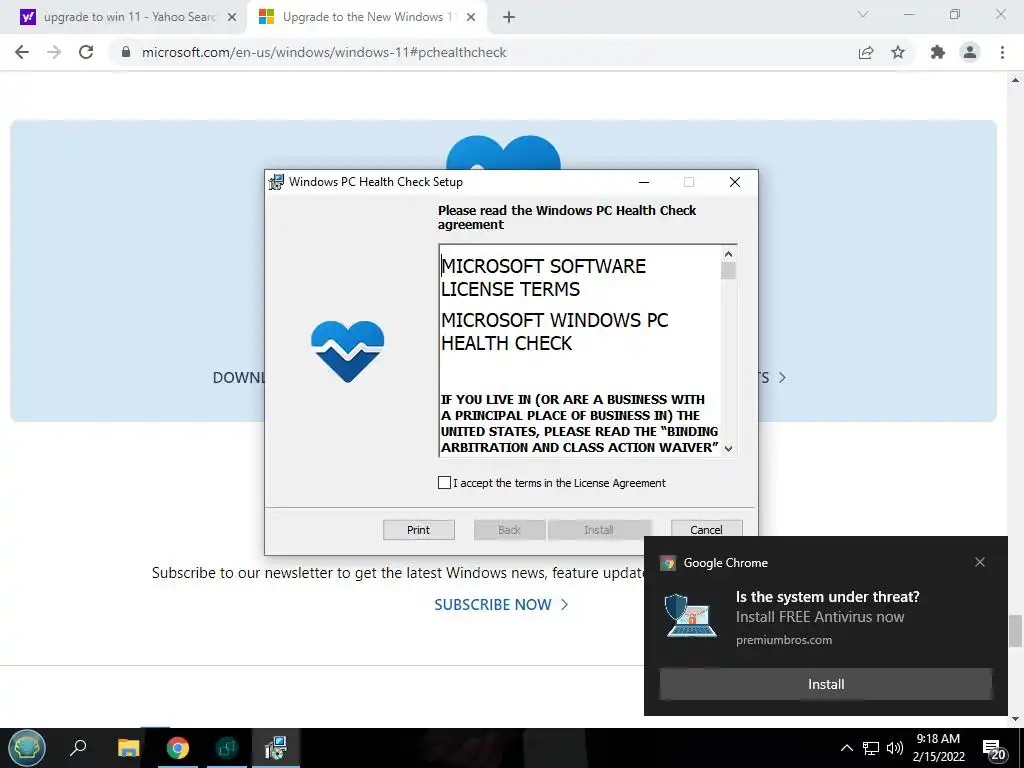
Task: Open the Chrome profile avatar
Action: pos(970,52)
